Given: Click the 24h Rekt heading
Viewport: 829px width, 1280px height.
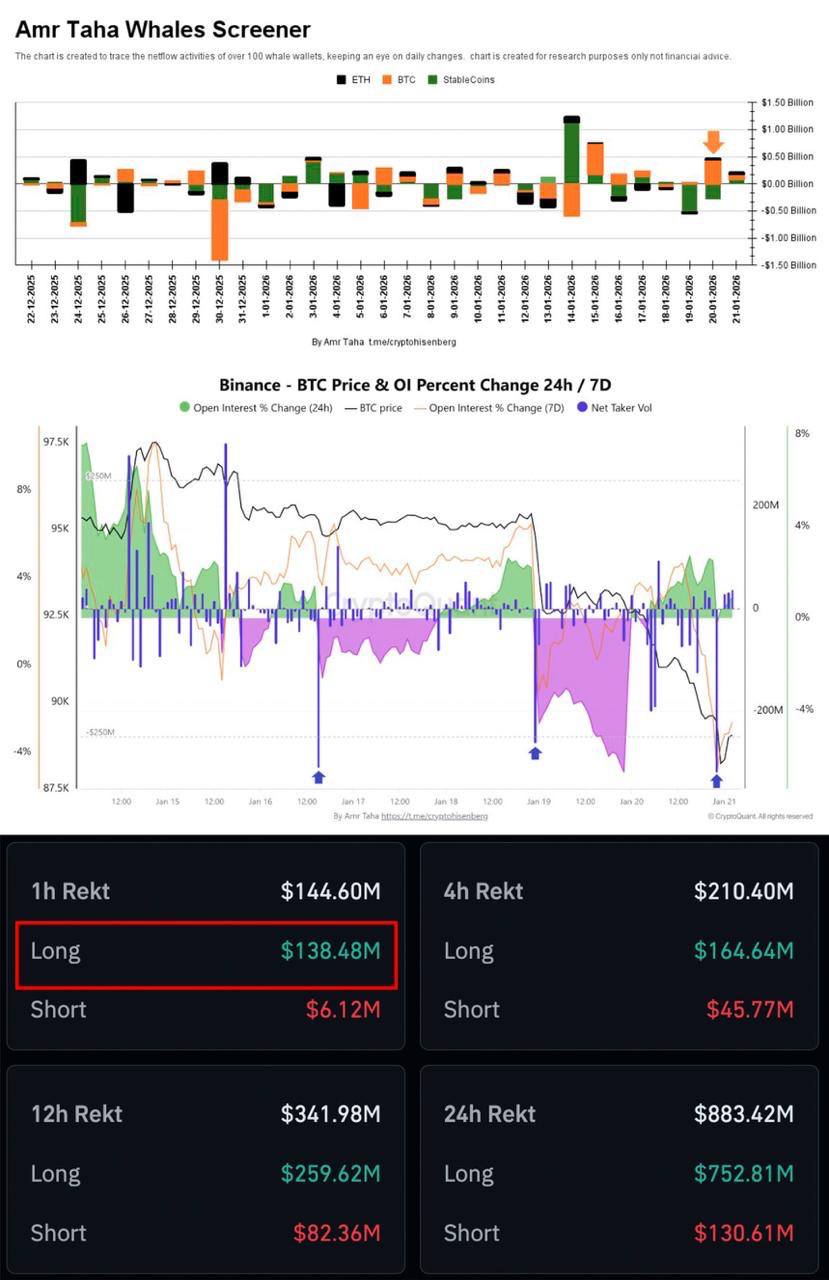Looking at the screenshot, I should pos(490,1114).
